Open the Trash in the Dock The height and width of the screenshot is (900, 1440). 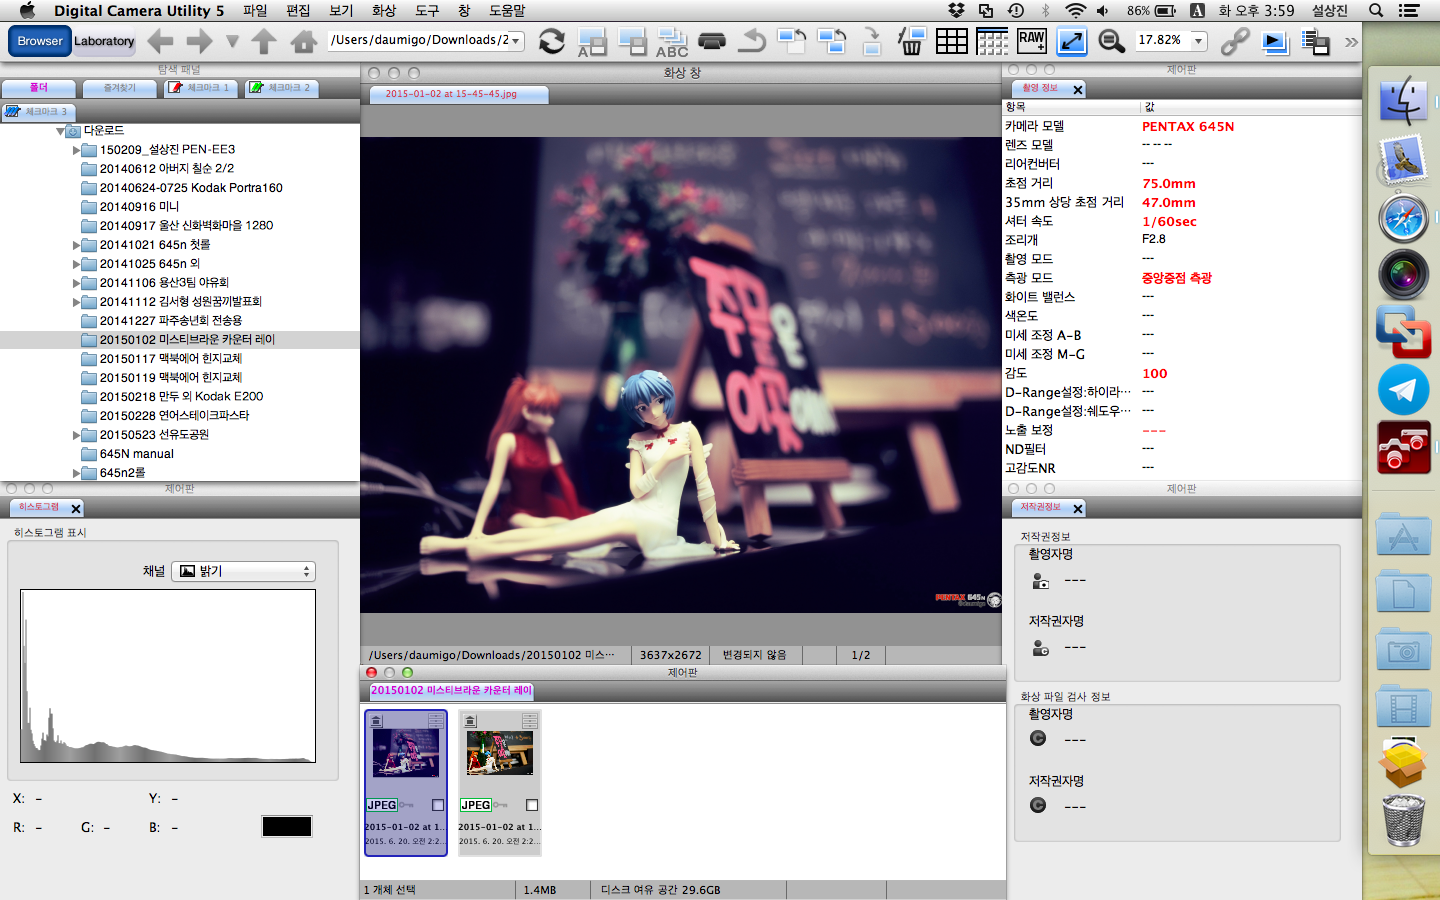tap(1403, 820)
